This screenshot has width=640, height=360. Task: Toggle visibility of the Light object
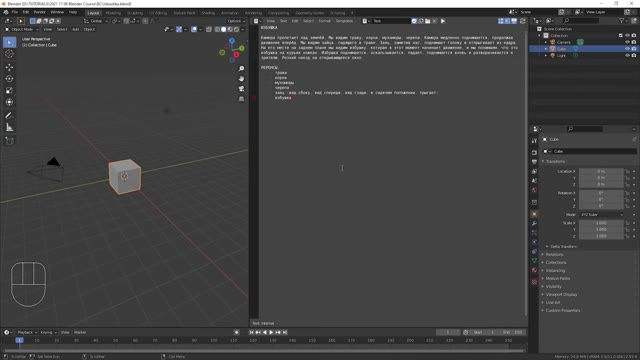tap(627, 55)
